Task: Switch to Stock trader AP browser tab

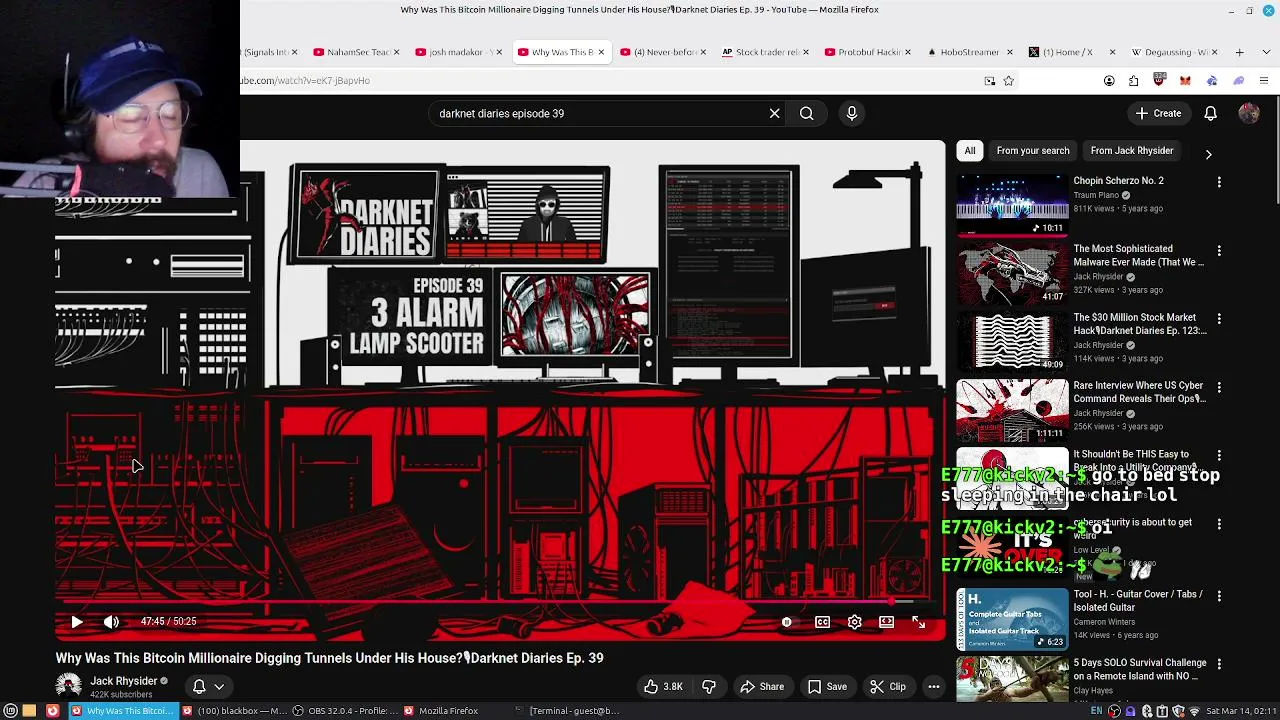Action: pos(763,52)
